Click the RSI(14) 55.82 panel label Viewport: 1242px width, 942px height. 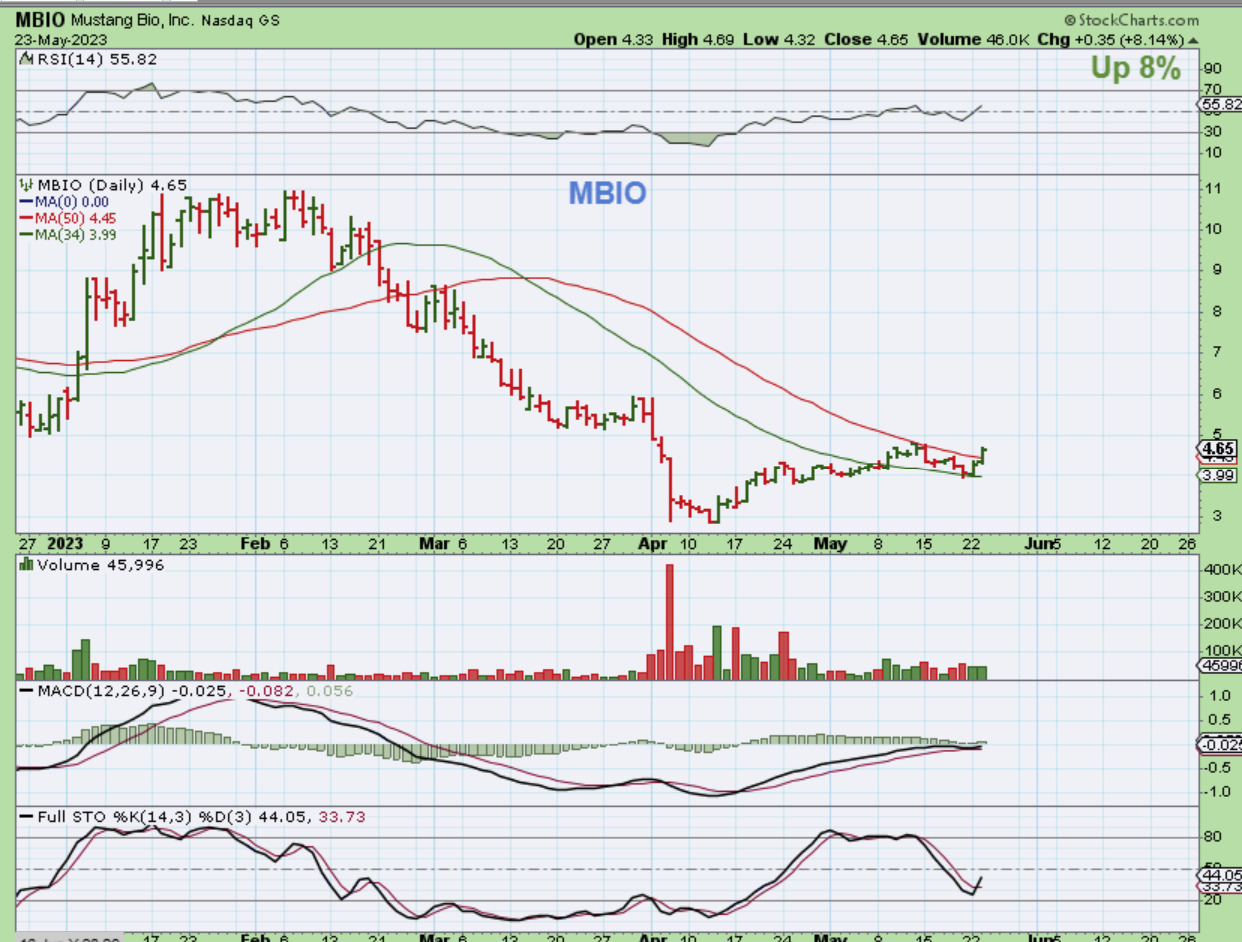[96, 59]
